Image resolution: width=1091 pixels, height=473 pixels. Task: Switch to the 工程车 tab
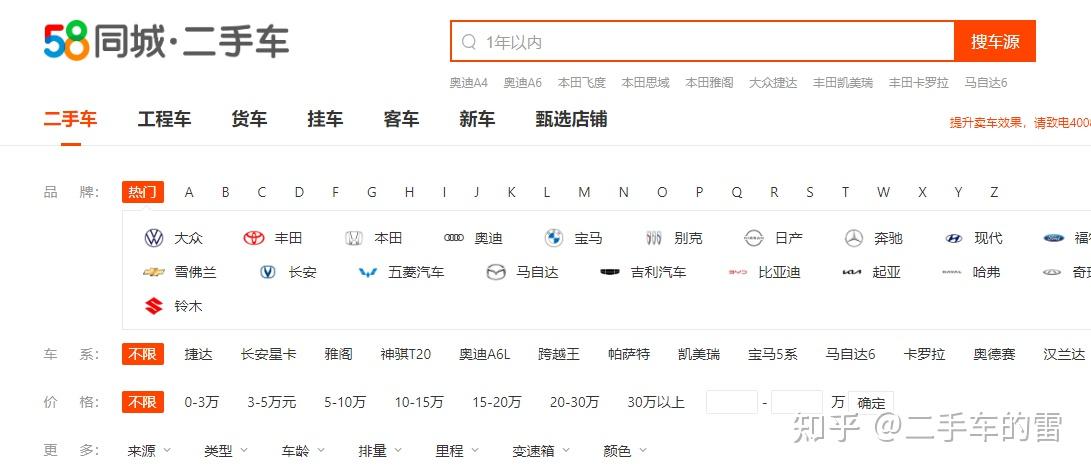pyautogui.click(x=164, y=120)
